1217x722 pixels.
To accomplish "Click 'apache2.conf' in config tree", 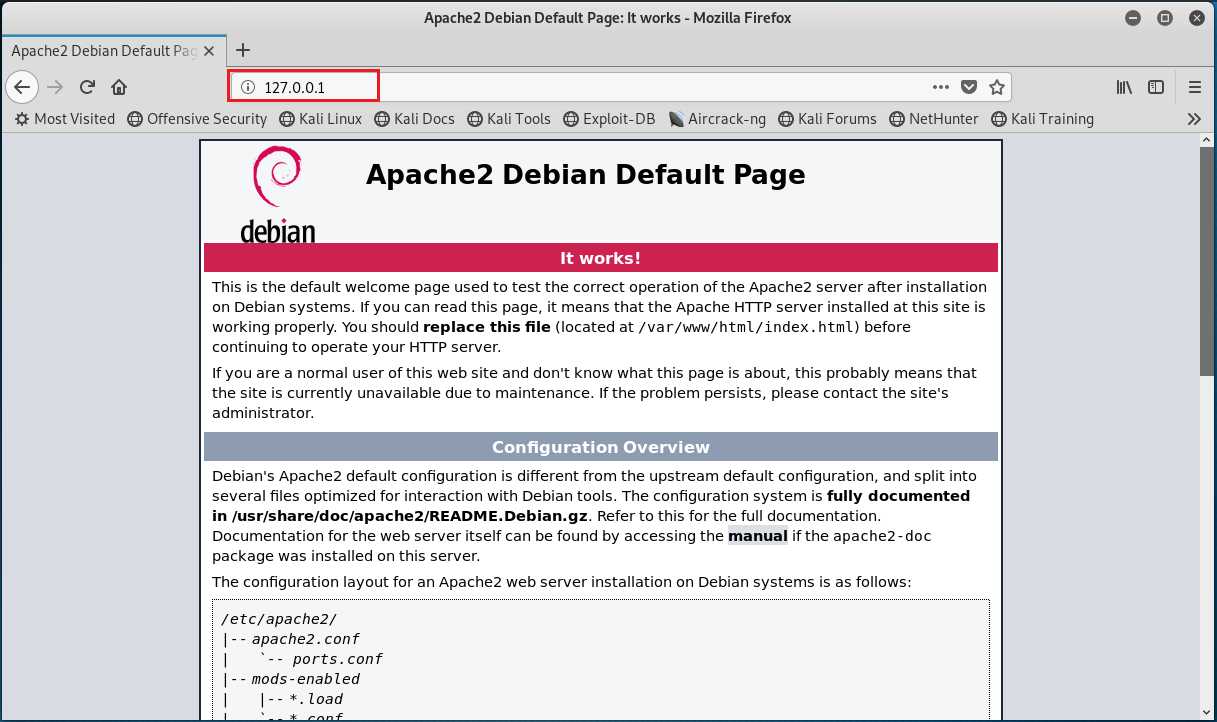I will (305, 639).
